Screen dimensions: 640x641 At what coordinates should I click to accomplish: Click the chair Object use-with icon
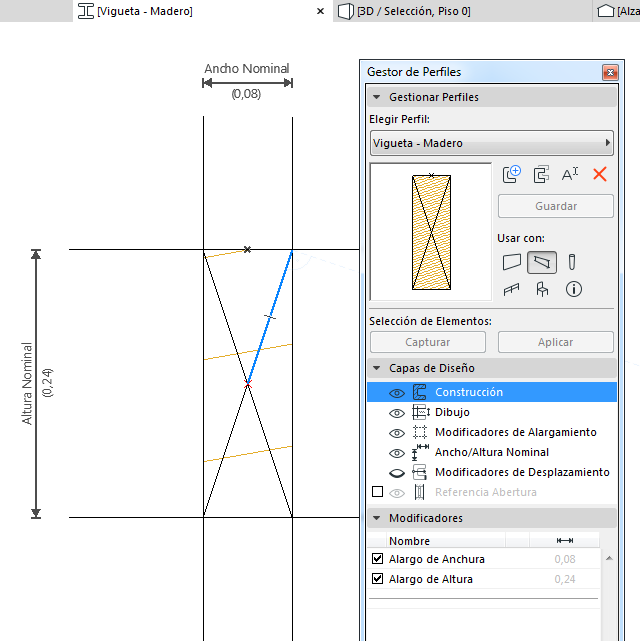[542, 289]
